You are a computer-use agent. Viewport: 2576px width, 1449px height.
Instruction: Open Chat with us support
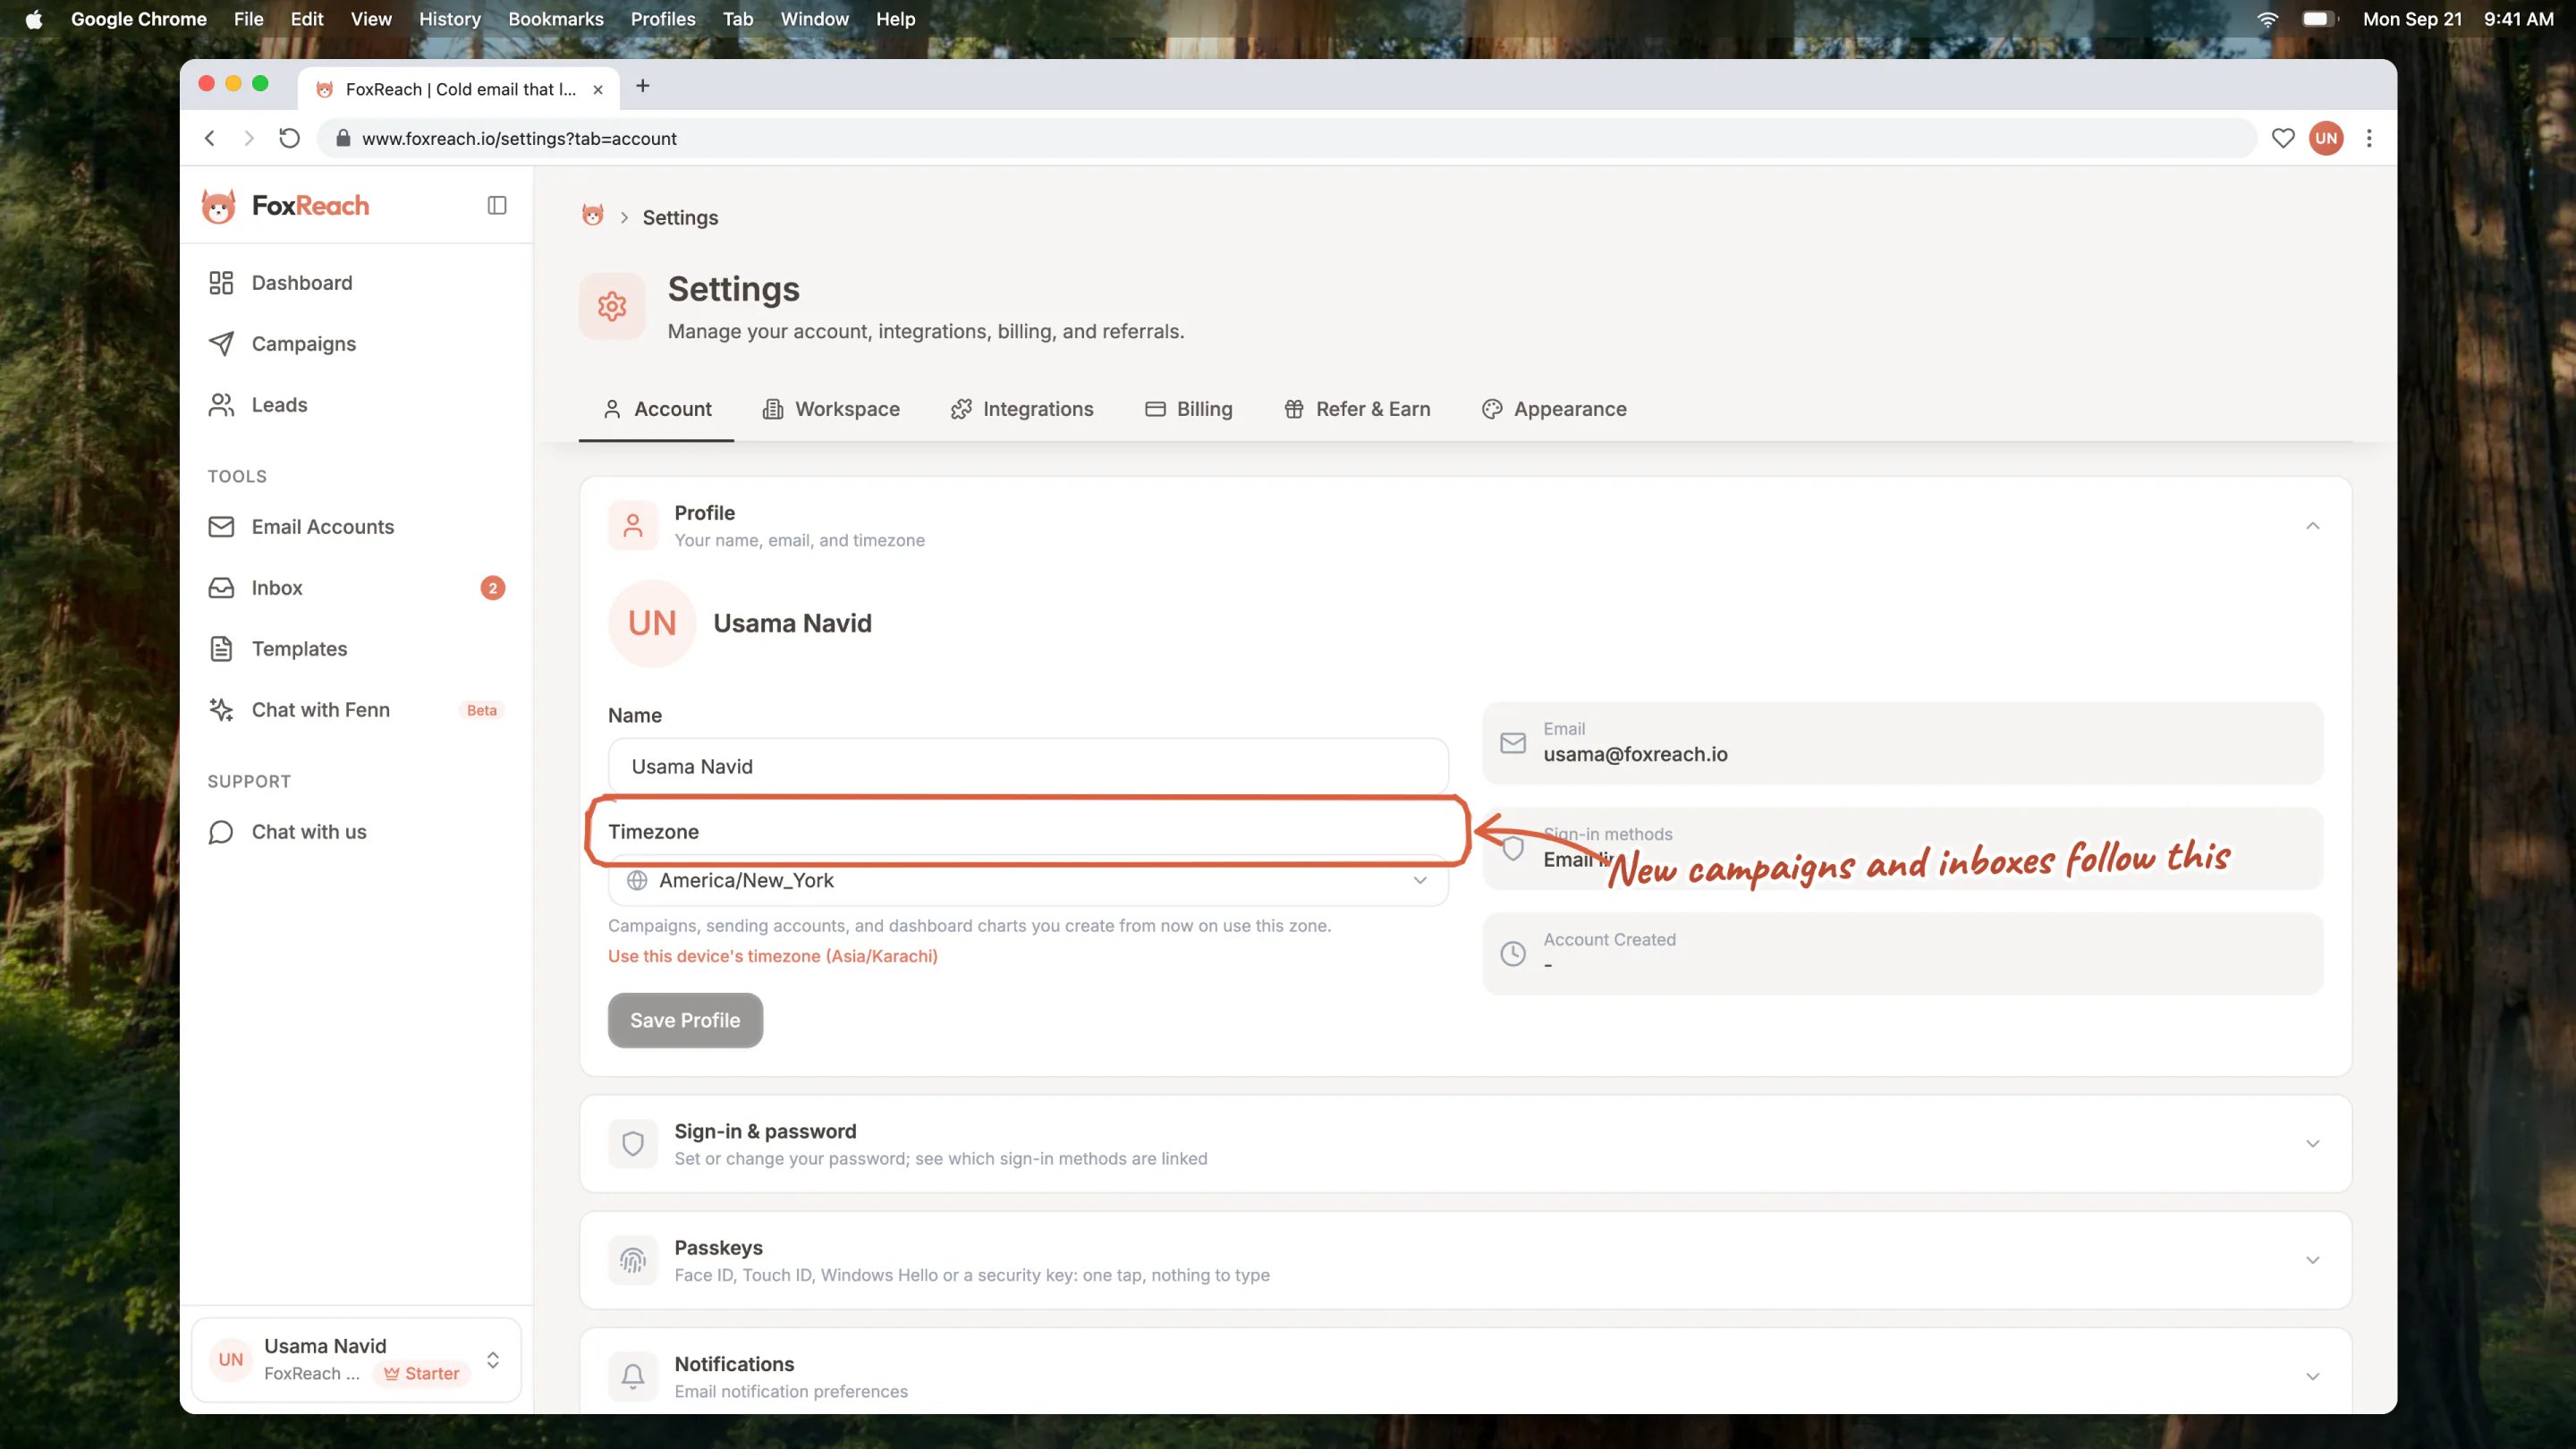tap(355, 832)
